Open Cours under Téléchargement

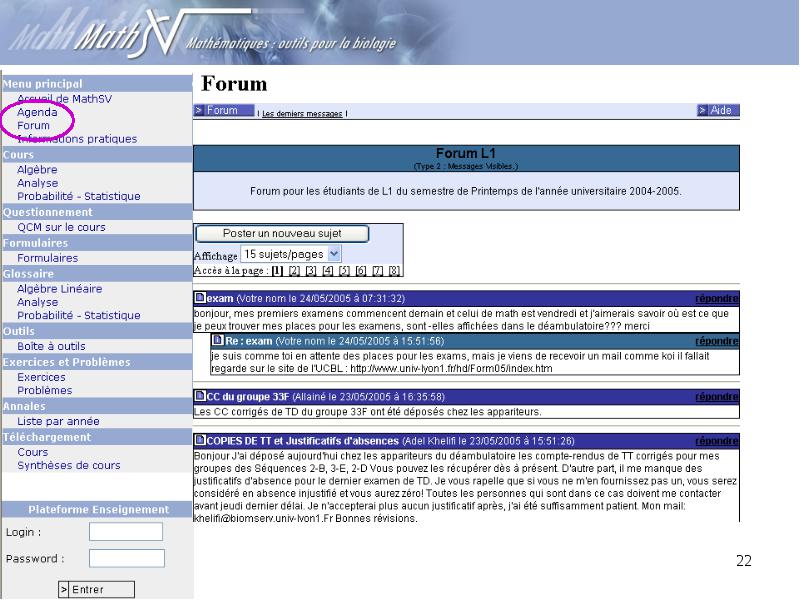32,452
